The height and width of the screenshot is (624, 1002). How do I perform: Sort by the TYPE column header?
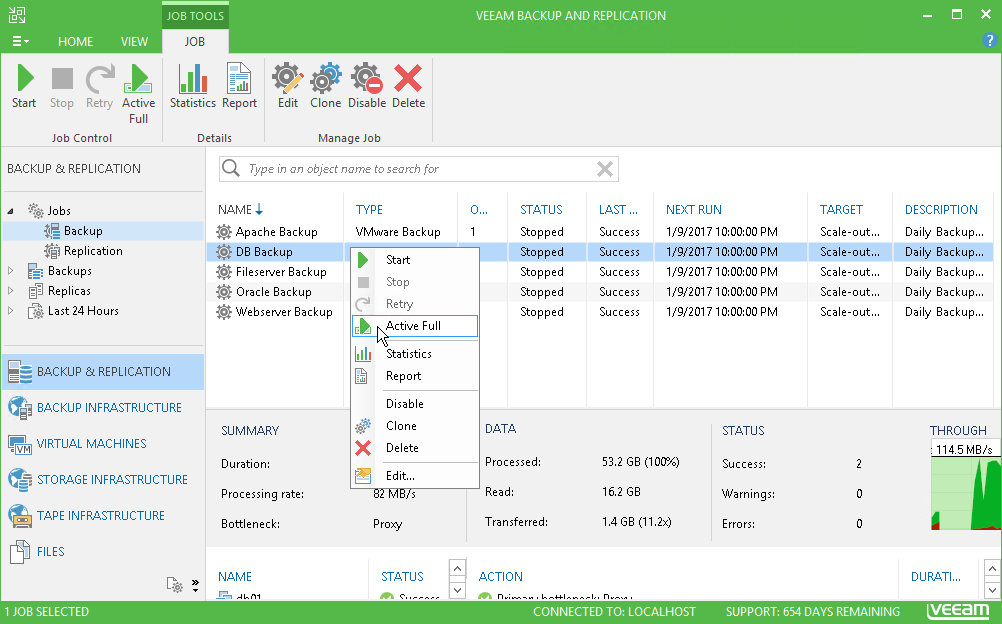coord(369,210)
